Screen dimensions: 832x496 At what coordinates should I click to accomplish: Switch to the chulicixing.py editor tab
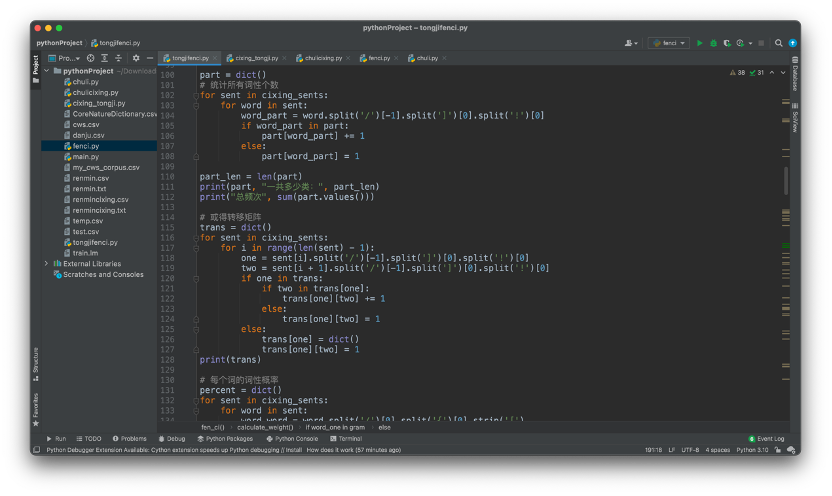323,58
